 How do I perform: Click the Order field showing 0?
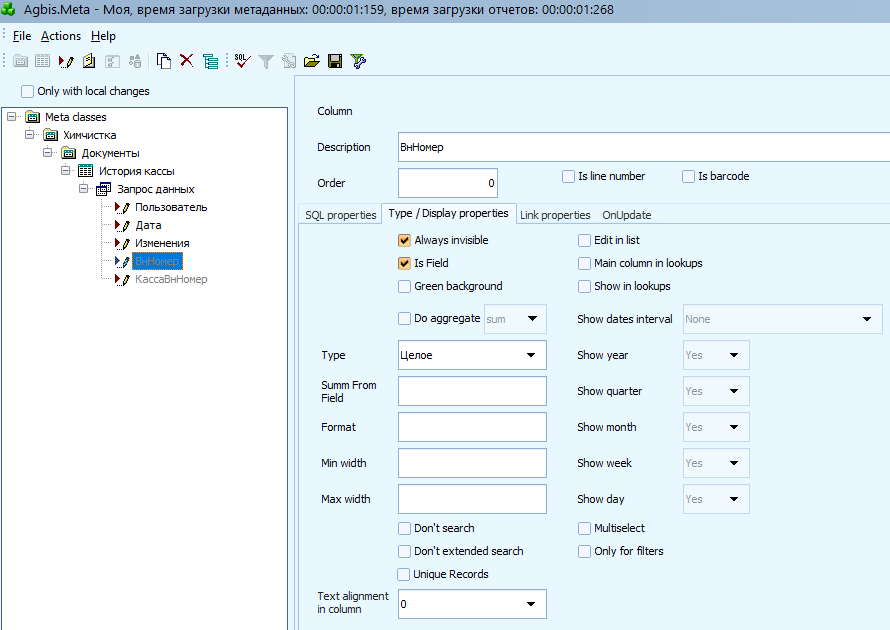tap(448, 183)
